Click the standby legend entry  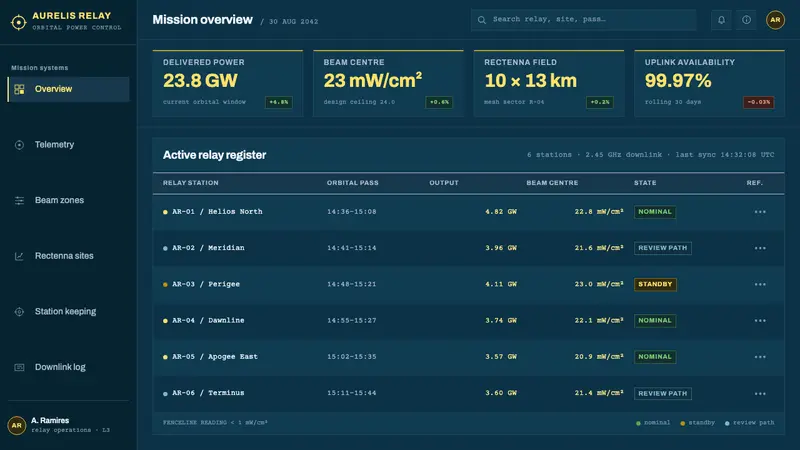click(x=697, y=423)
